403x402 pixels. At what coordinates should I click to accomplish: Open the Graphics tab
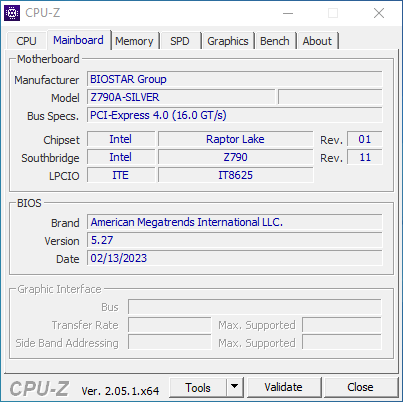click(x=228, y=41)
